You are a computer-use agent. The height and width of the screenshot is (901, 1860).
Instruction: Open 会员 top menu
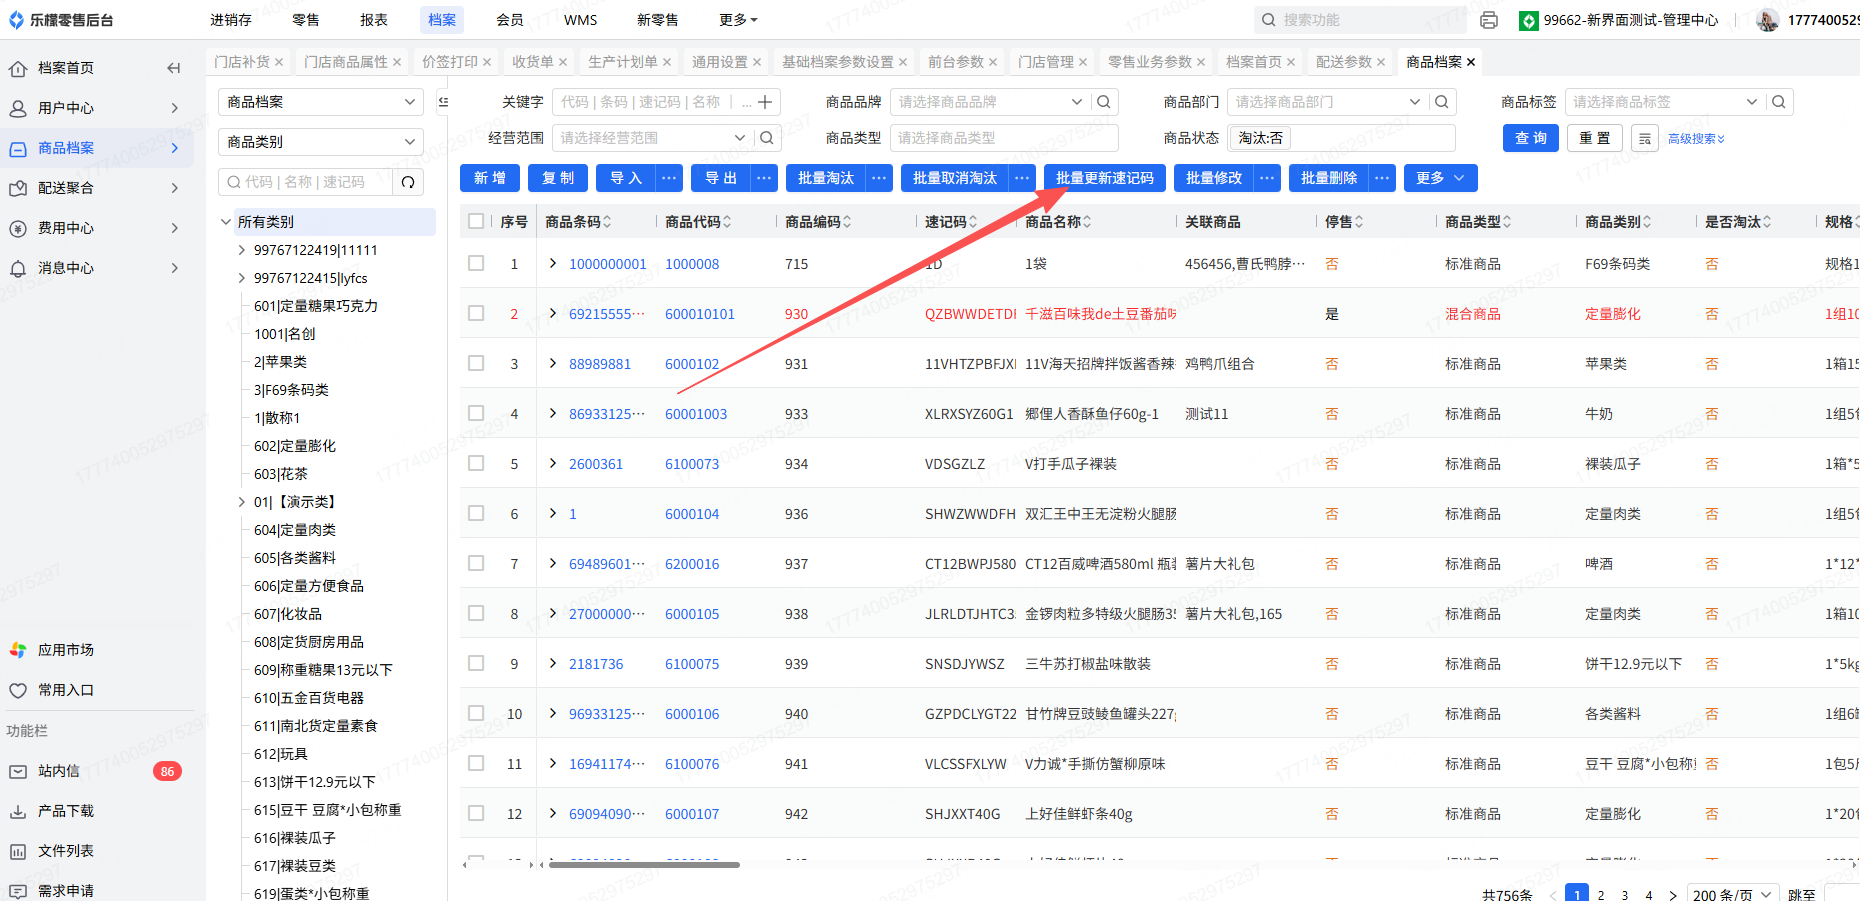tap(510, 20)
